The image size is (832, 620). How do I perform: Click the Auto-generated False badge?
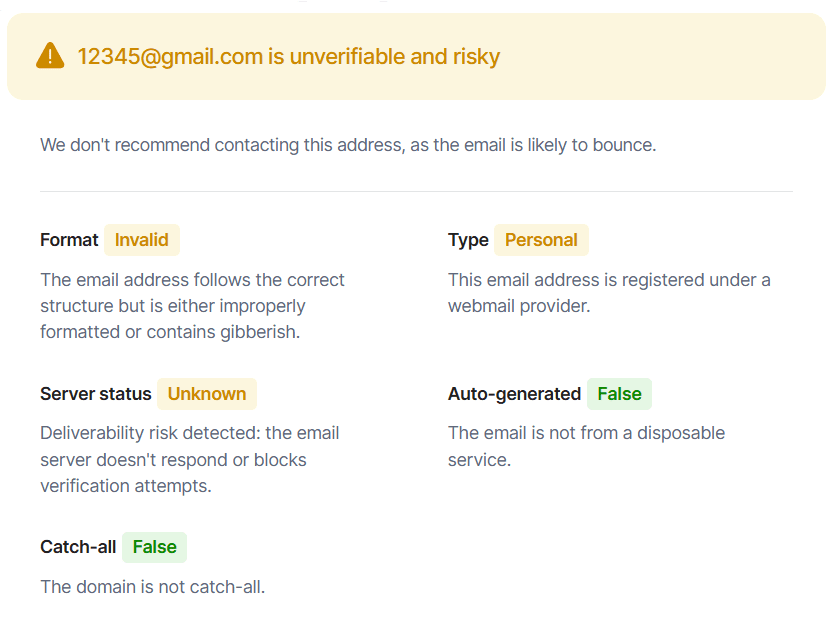[619, 394]
